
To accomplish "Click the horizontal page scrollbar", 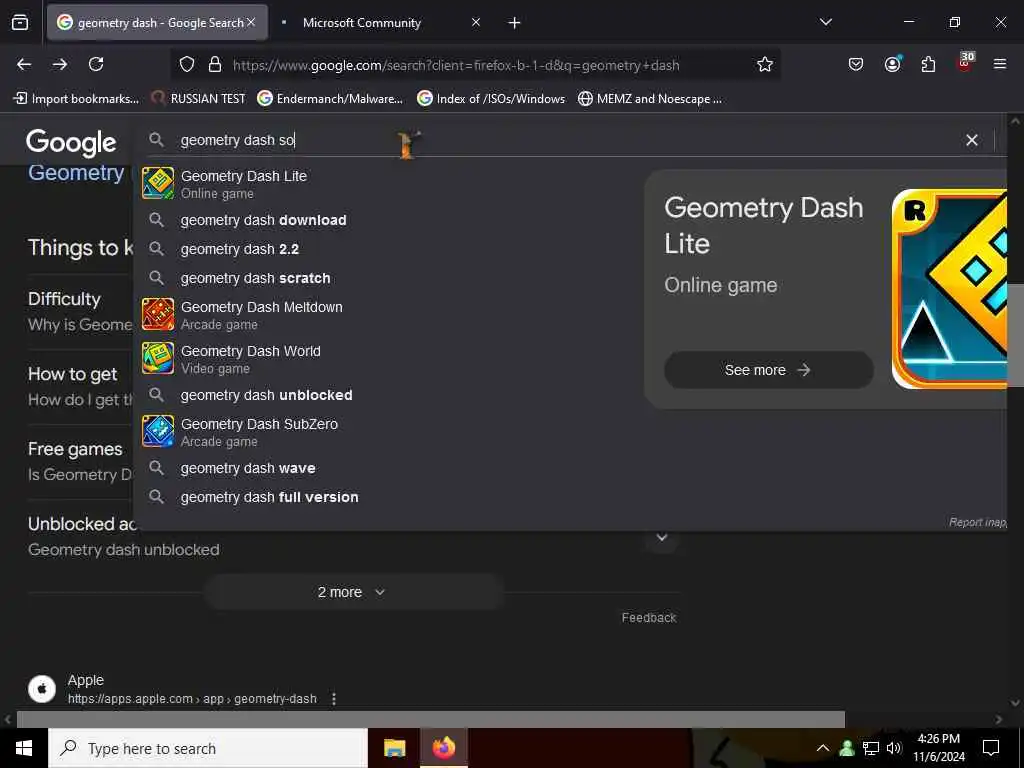I will click(x=430, y=720).
